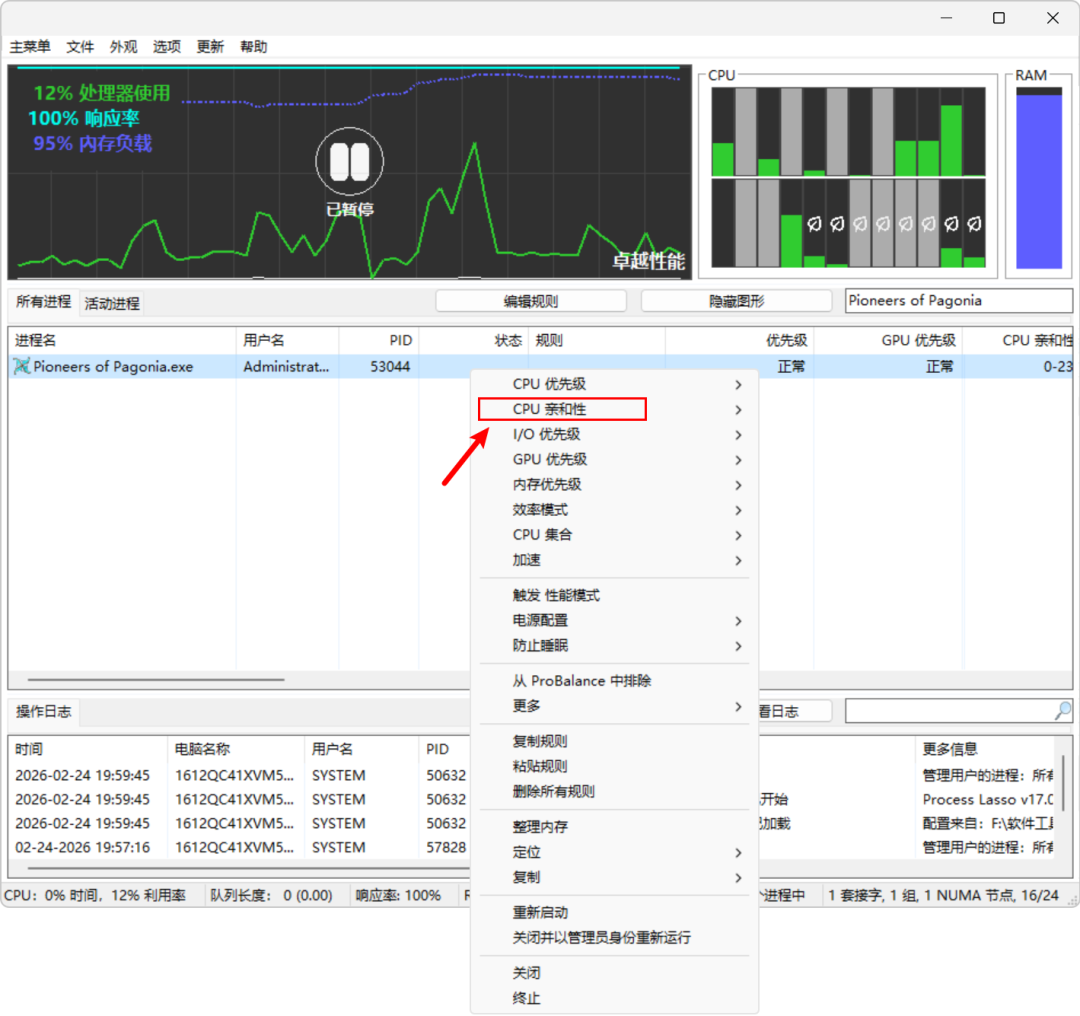This screenshot has width=1080, height=1016.
Task: Choose 关闭 in context menu
Action: pyautogui.click(x=614, y=973)
